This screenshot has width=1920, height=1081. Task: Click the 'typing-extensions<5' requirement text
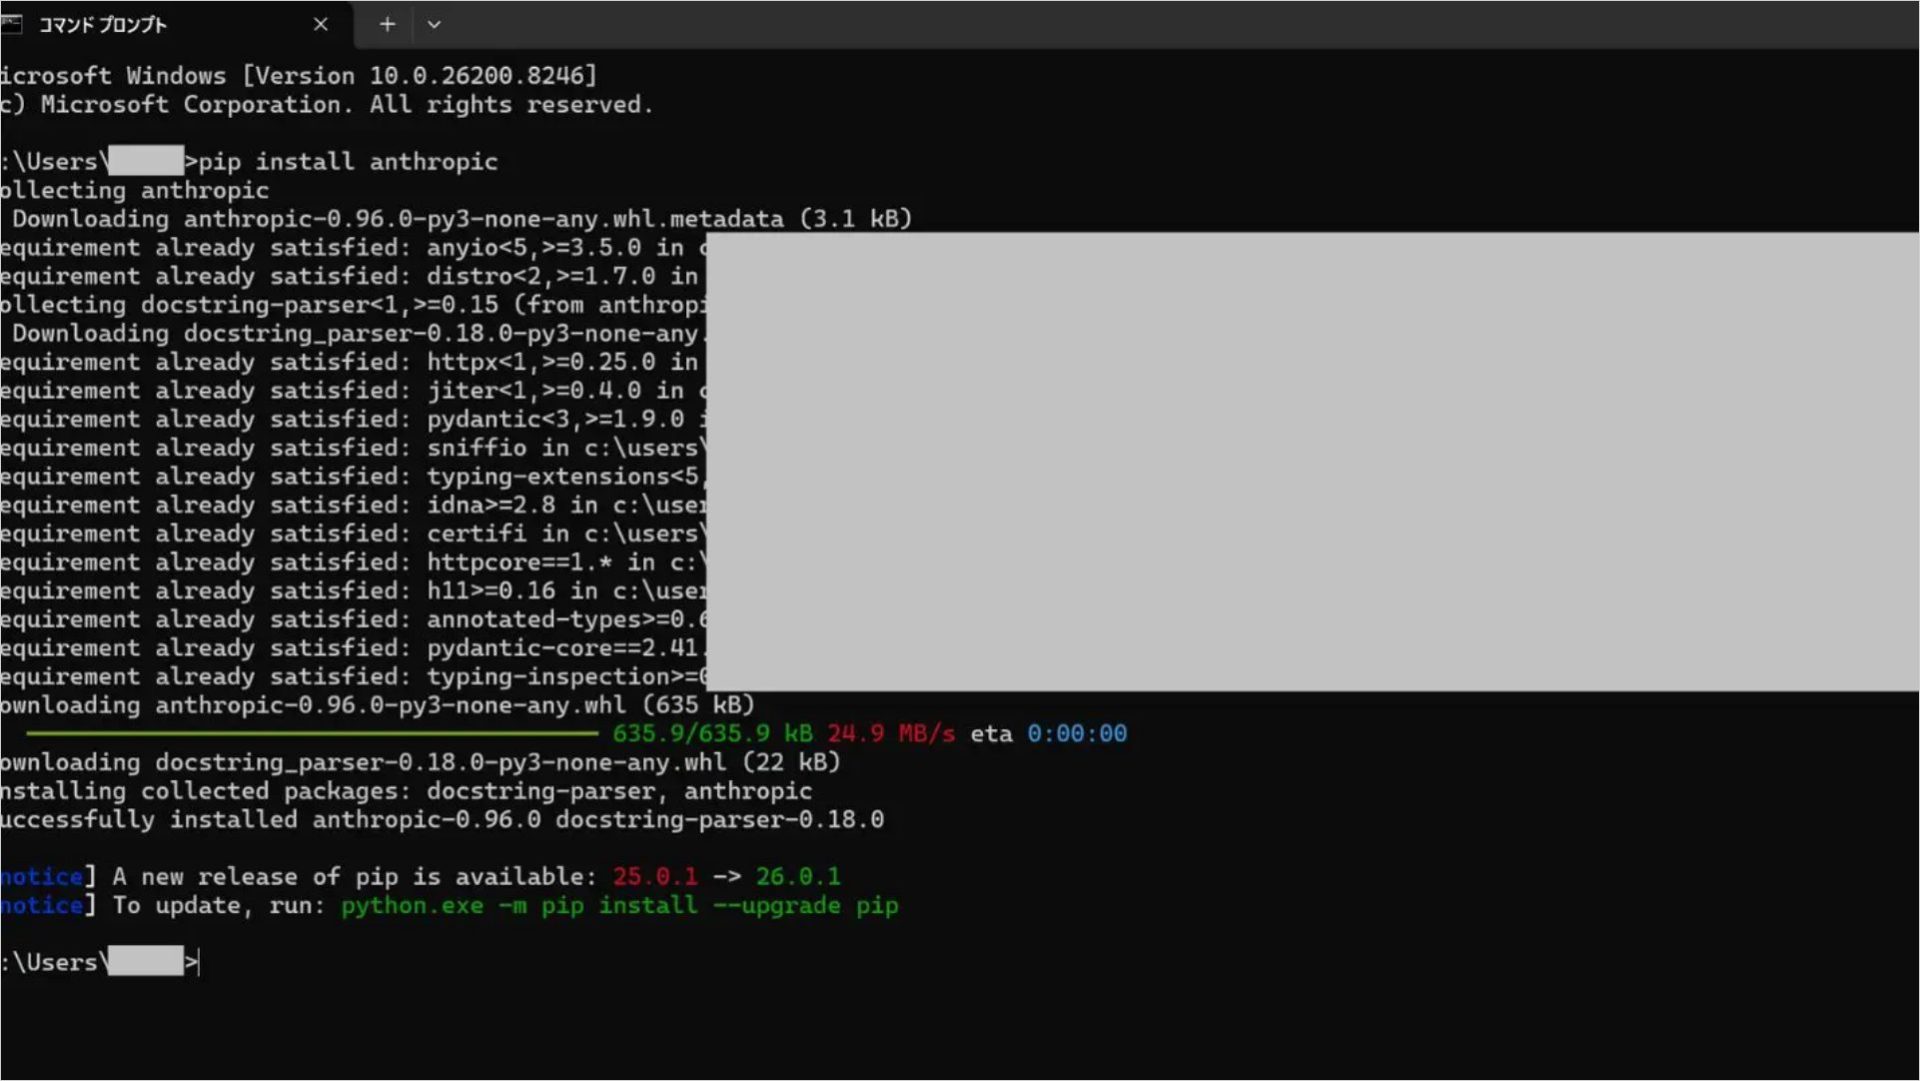click(x=562, y=477)
